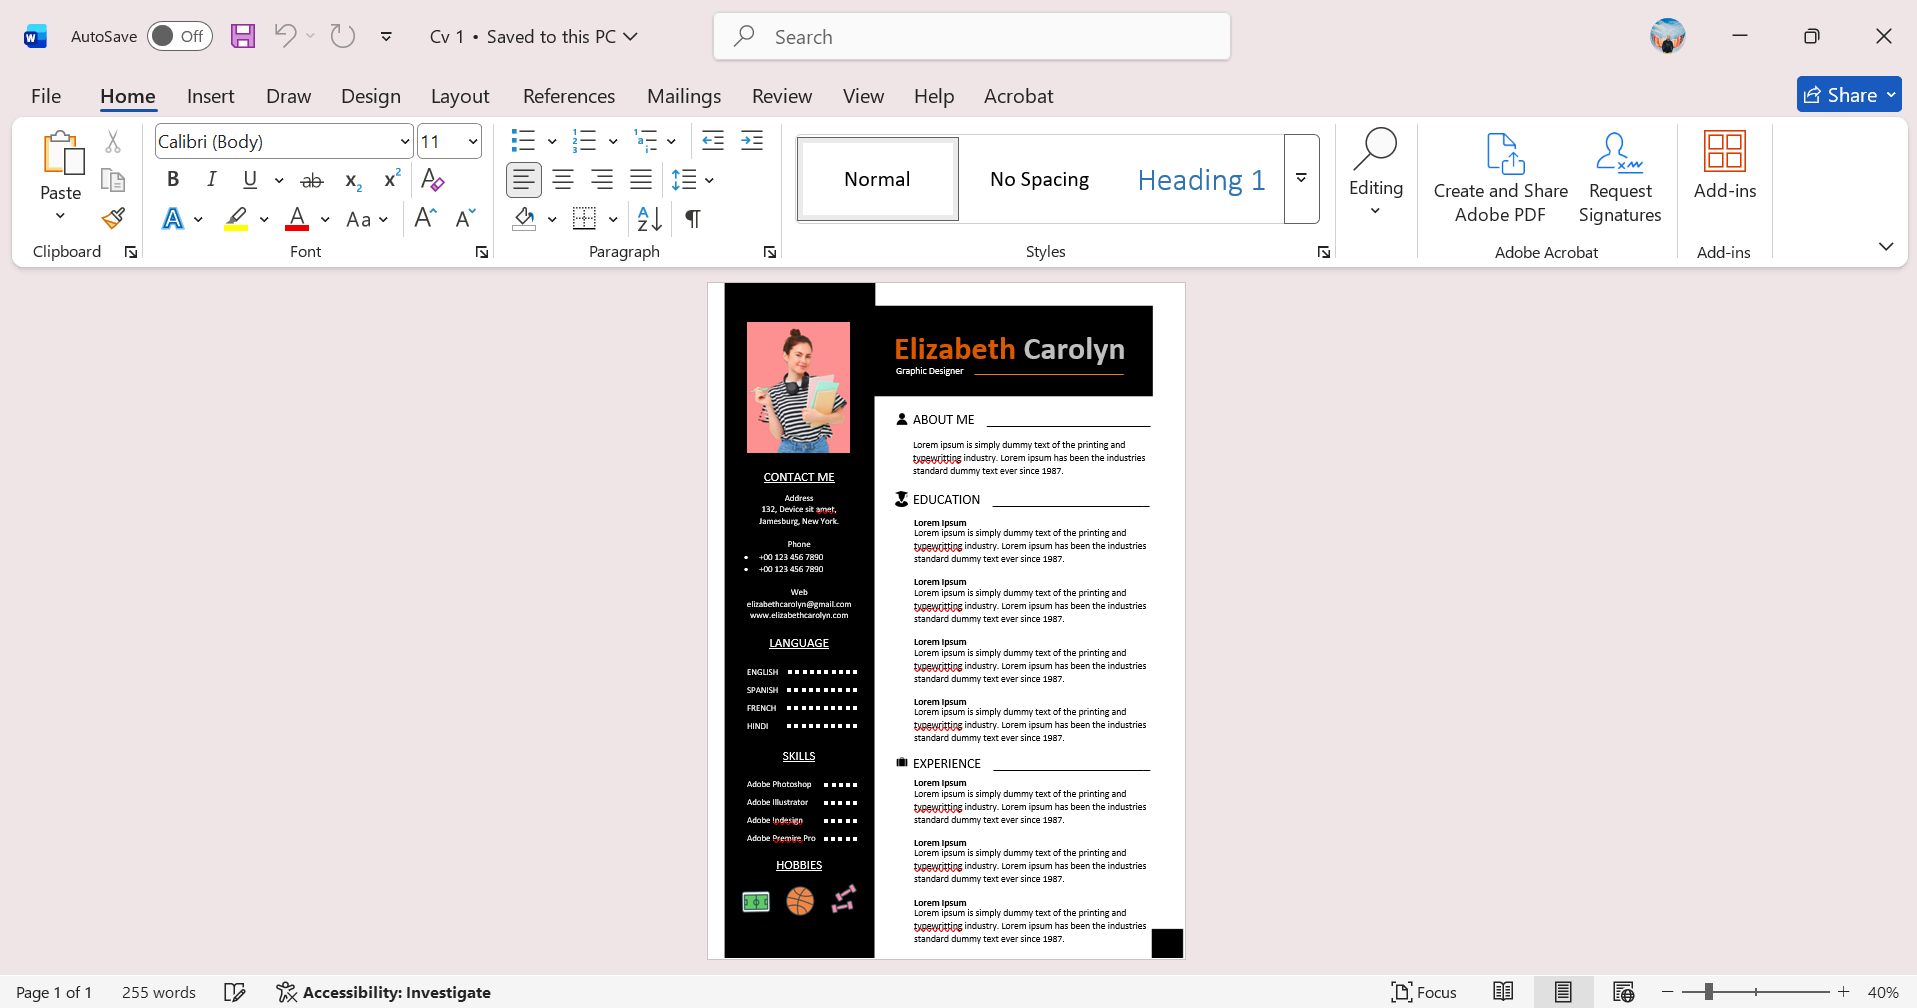This screenshot has height=1008, width=1917.
Task: Turn on AutoSave
Action: [179, 35]
